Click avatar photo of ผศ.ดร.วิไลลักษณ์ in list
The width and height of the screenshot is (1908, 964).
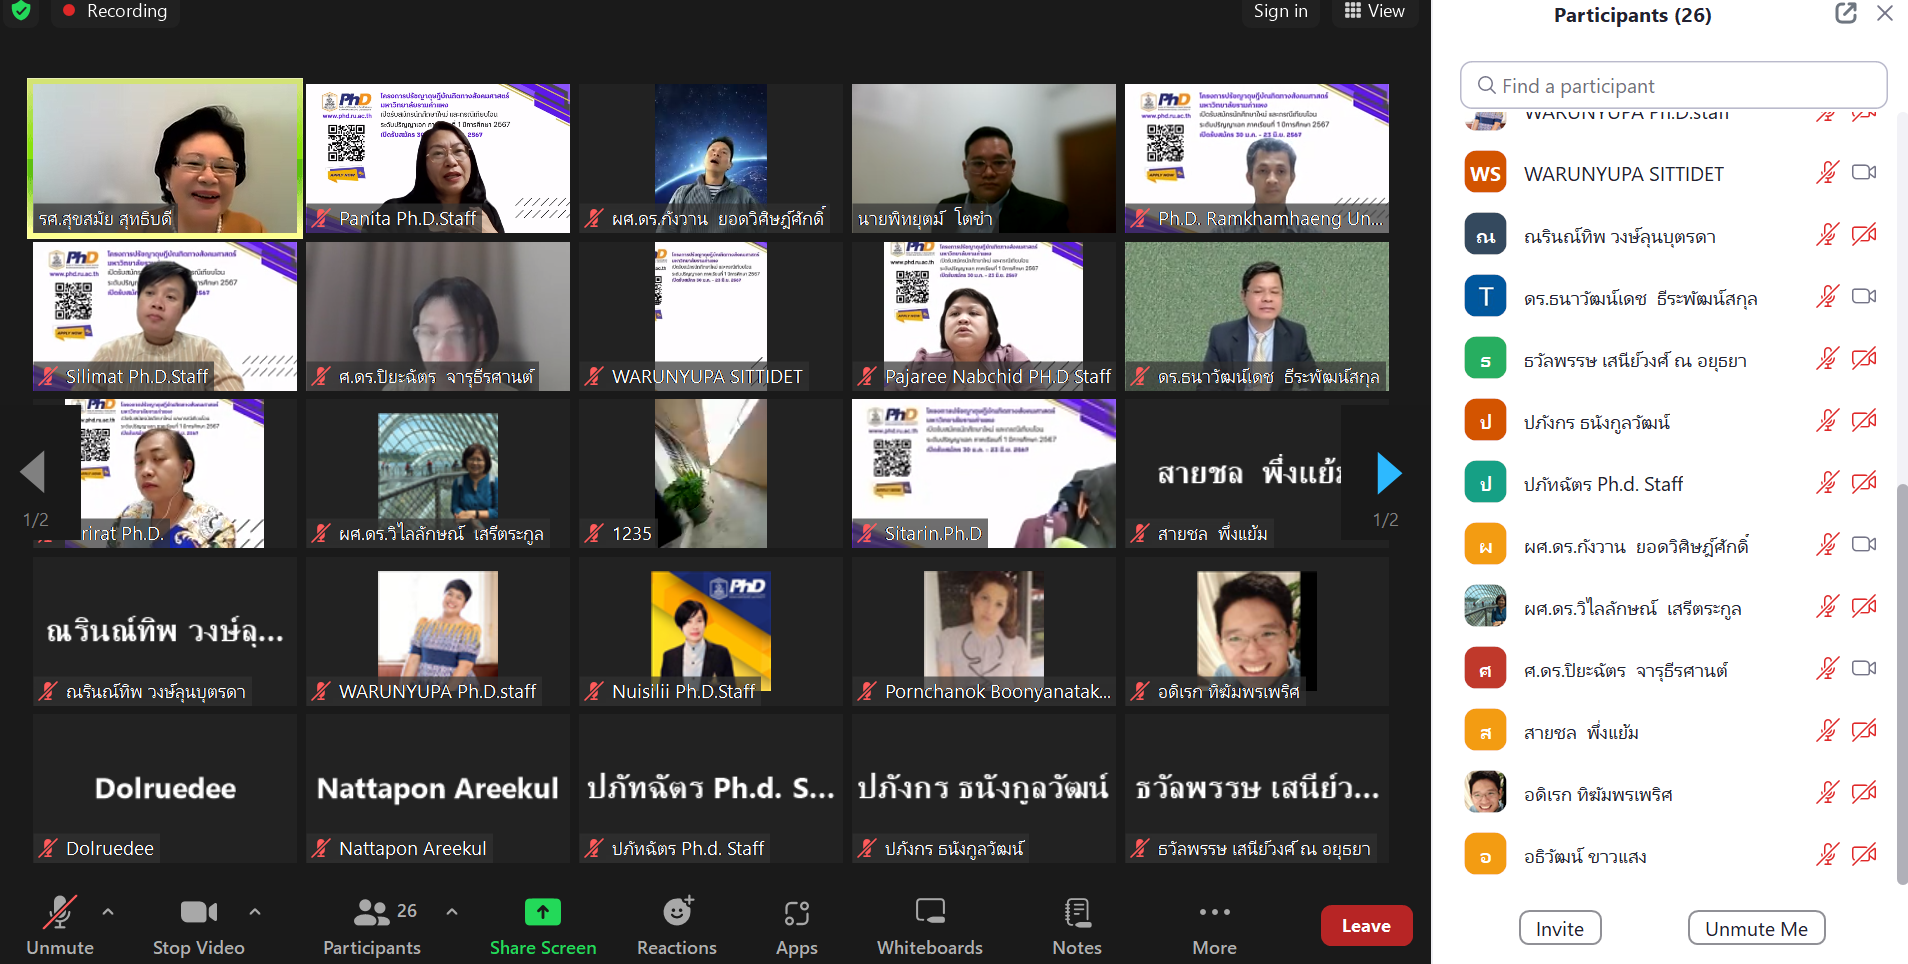(x=1485, y=607)
